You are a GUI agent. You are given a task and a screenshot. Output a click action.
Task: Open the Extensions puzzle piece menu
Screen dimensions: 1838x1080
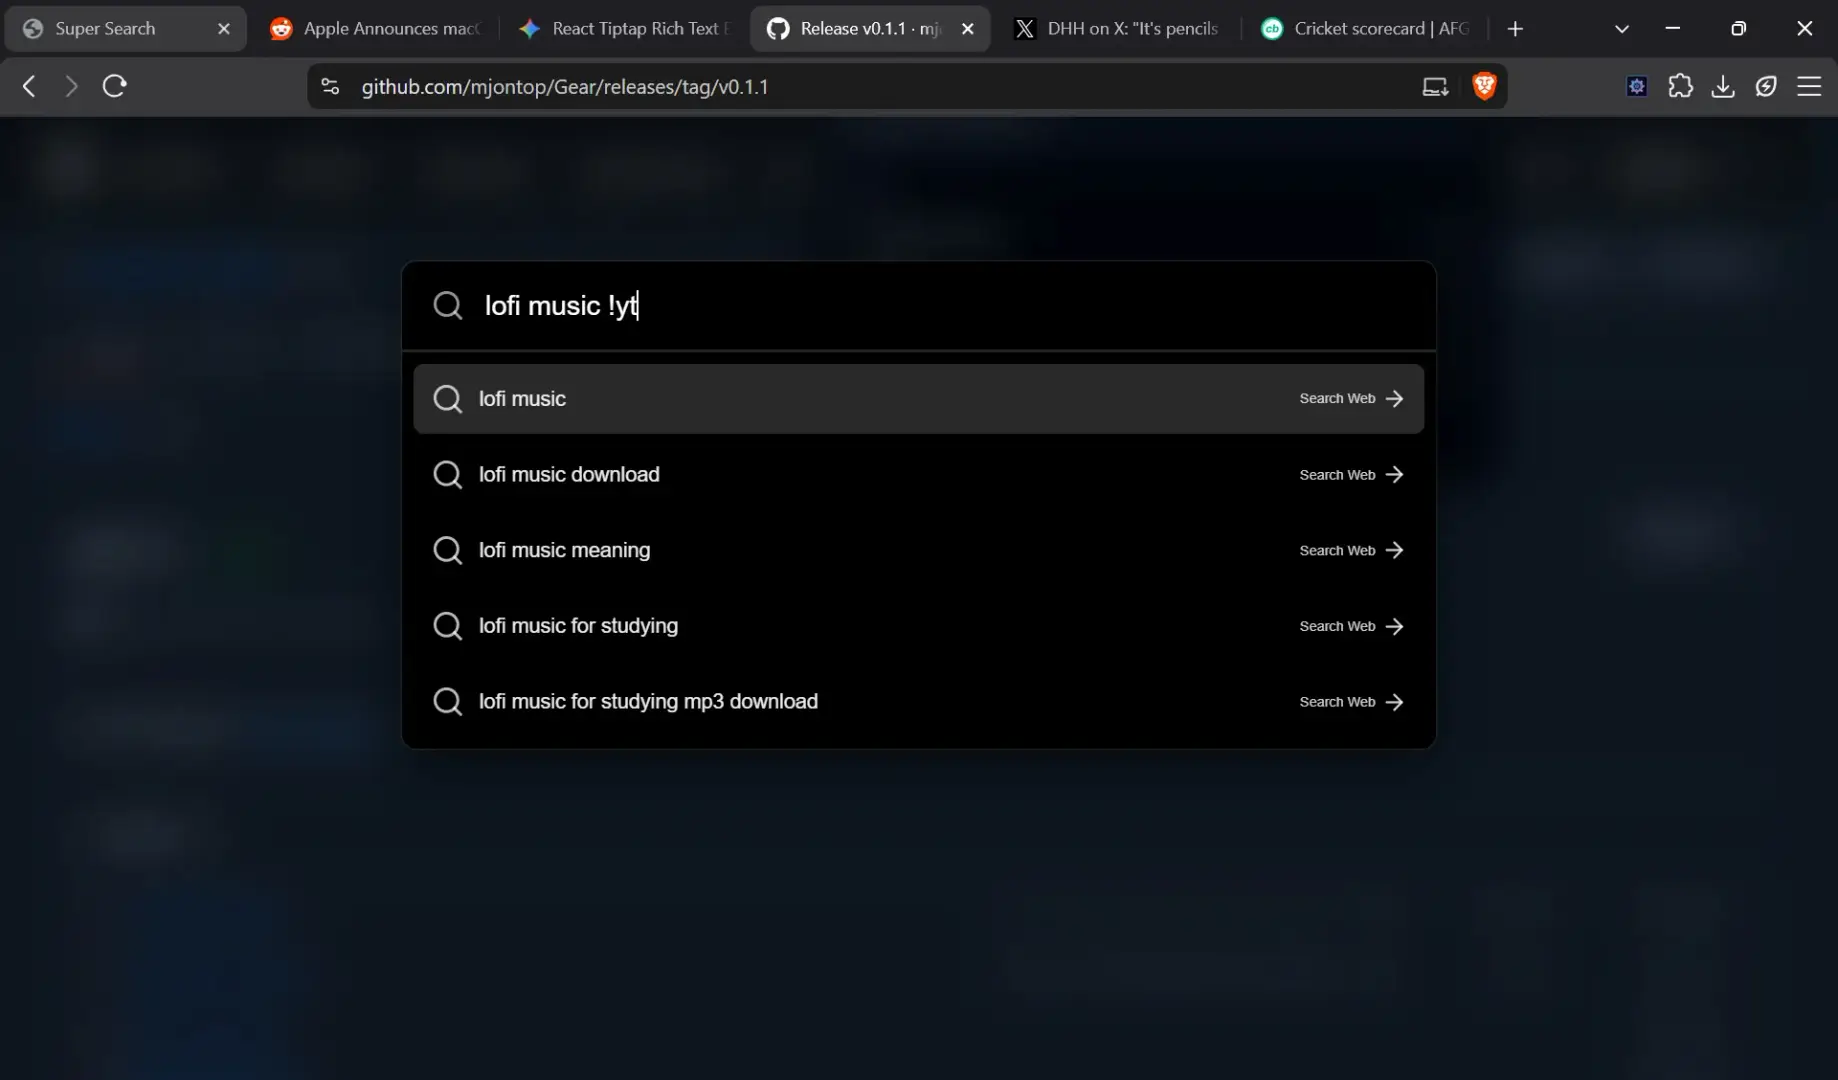(x=1681, y=87)
